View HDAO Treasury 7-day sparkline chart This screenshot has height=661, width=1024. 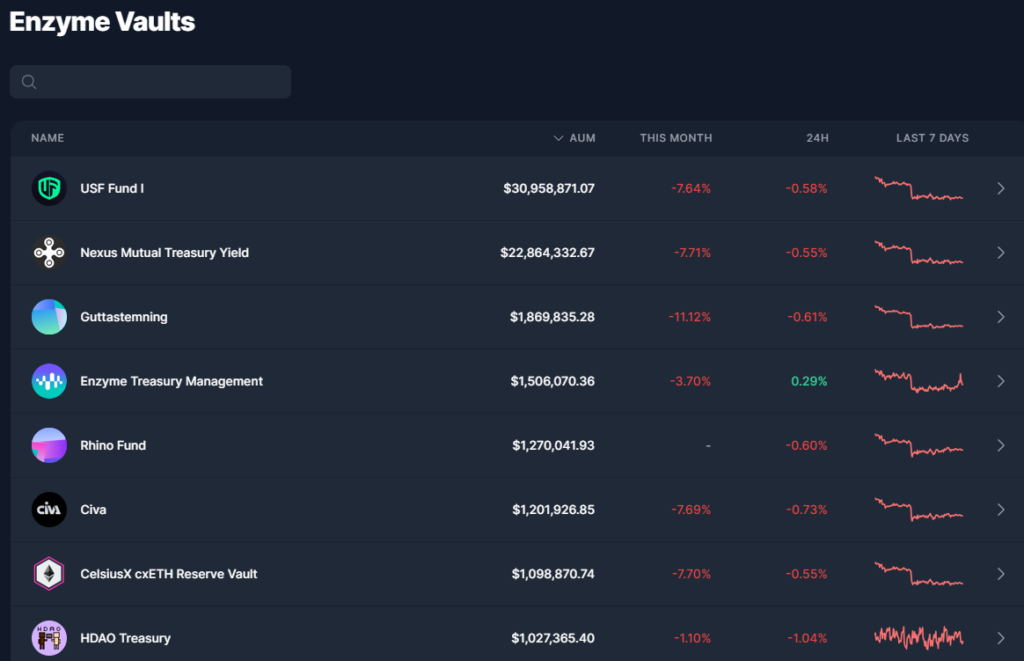(918, 637)
